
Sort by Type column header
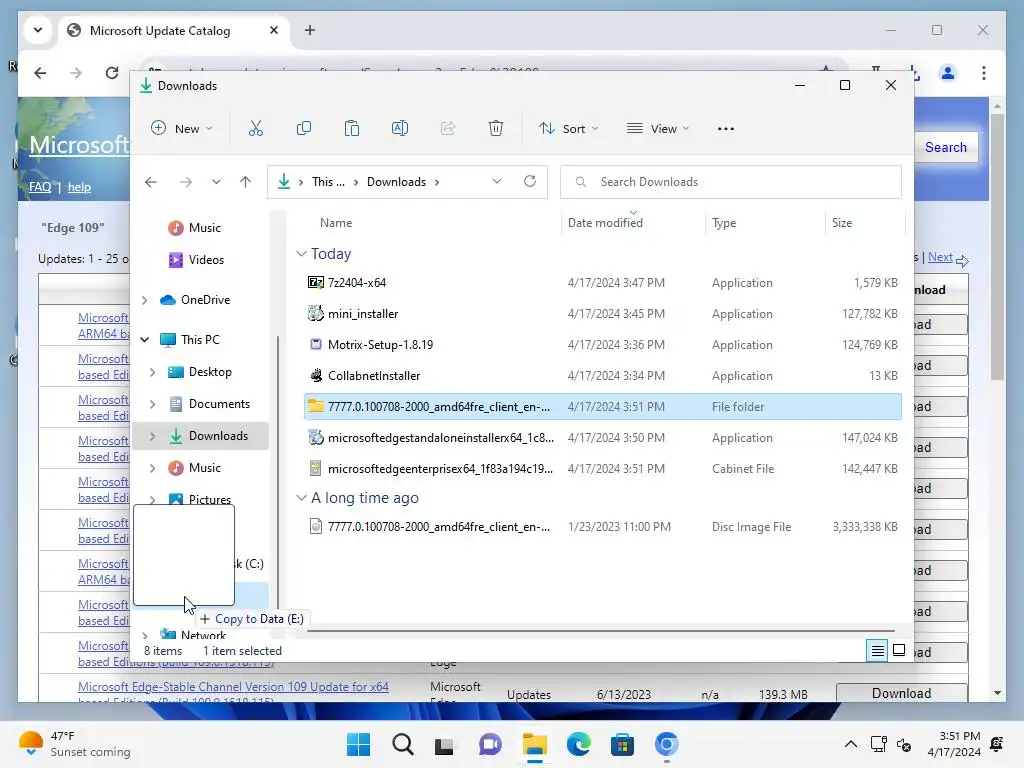click(x=724, y=223)
